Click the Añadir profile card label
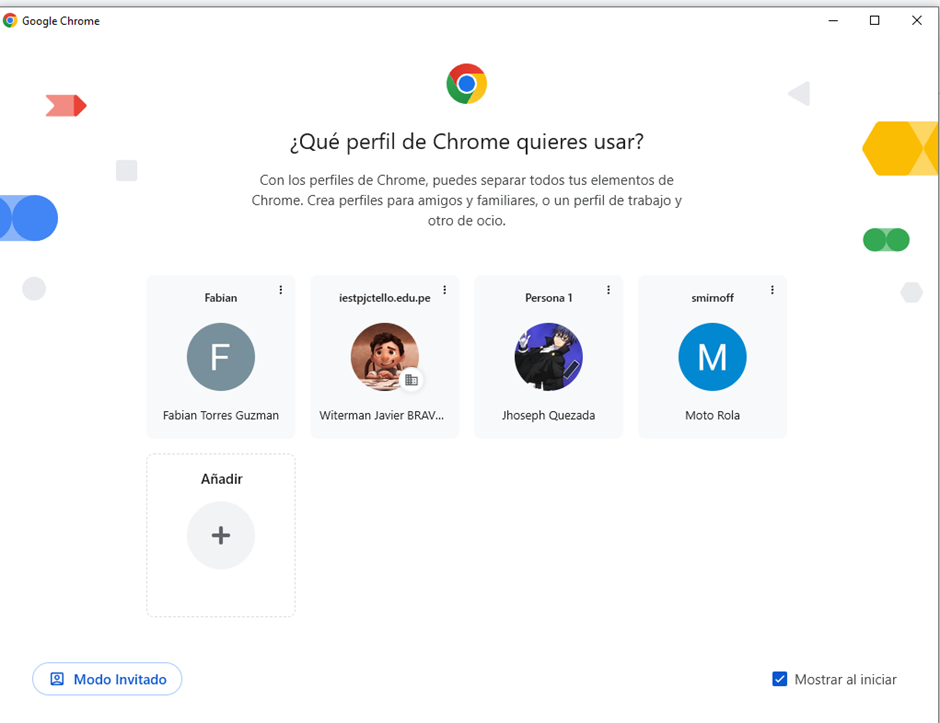The height and width of the screenshot is (723, 940). [x=221, y=479]
